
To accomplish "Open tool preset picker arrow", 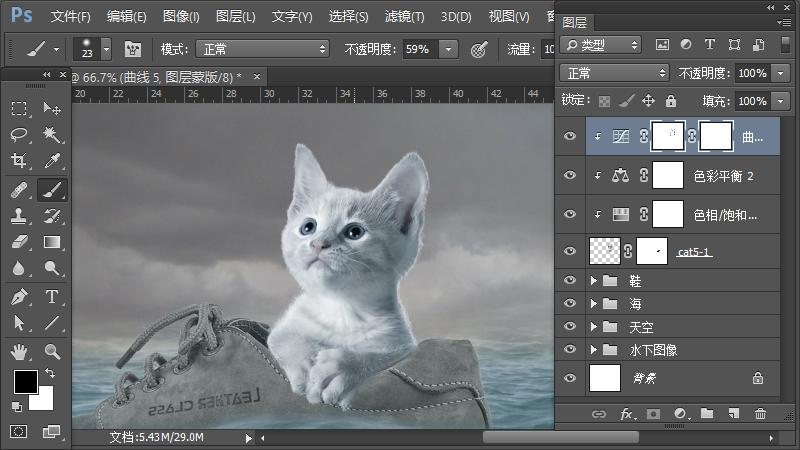I will pyautogui.click(x=56, y=49).
